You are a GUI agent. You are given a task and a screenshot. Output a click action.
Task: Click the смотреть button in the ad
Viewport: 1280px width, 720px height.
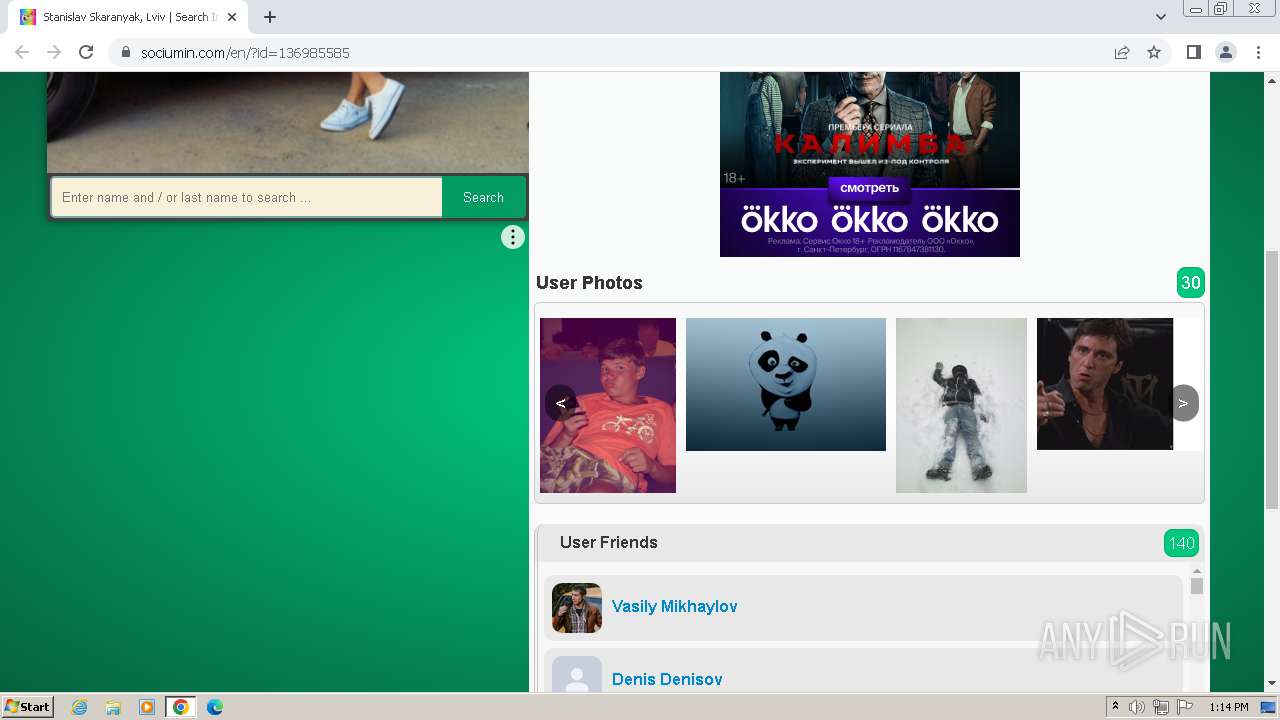coord(869,188)
